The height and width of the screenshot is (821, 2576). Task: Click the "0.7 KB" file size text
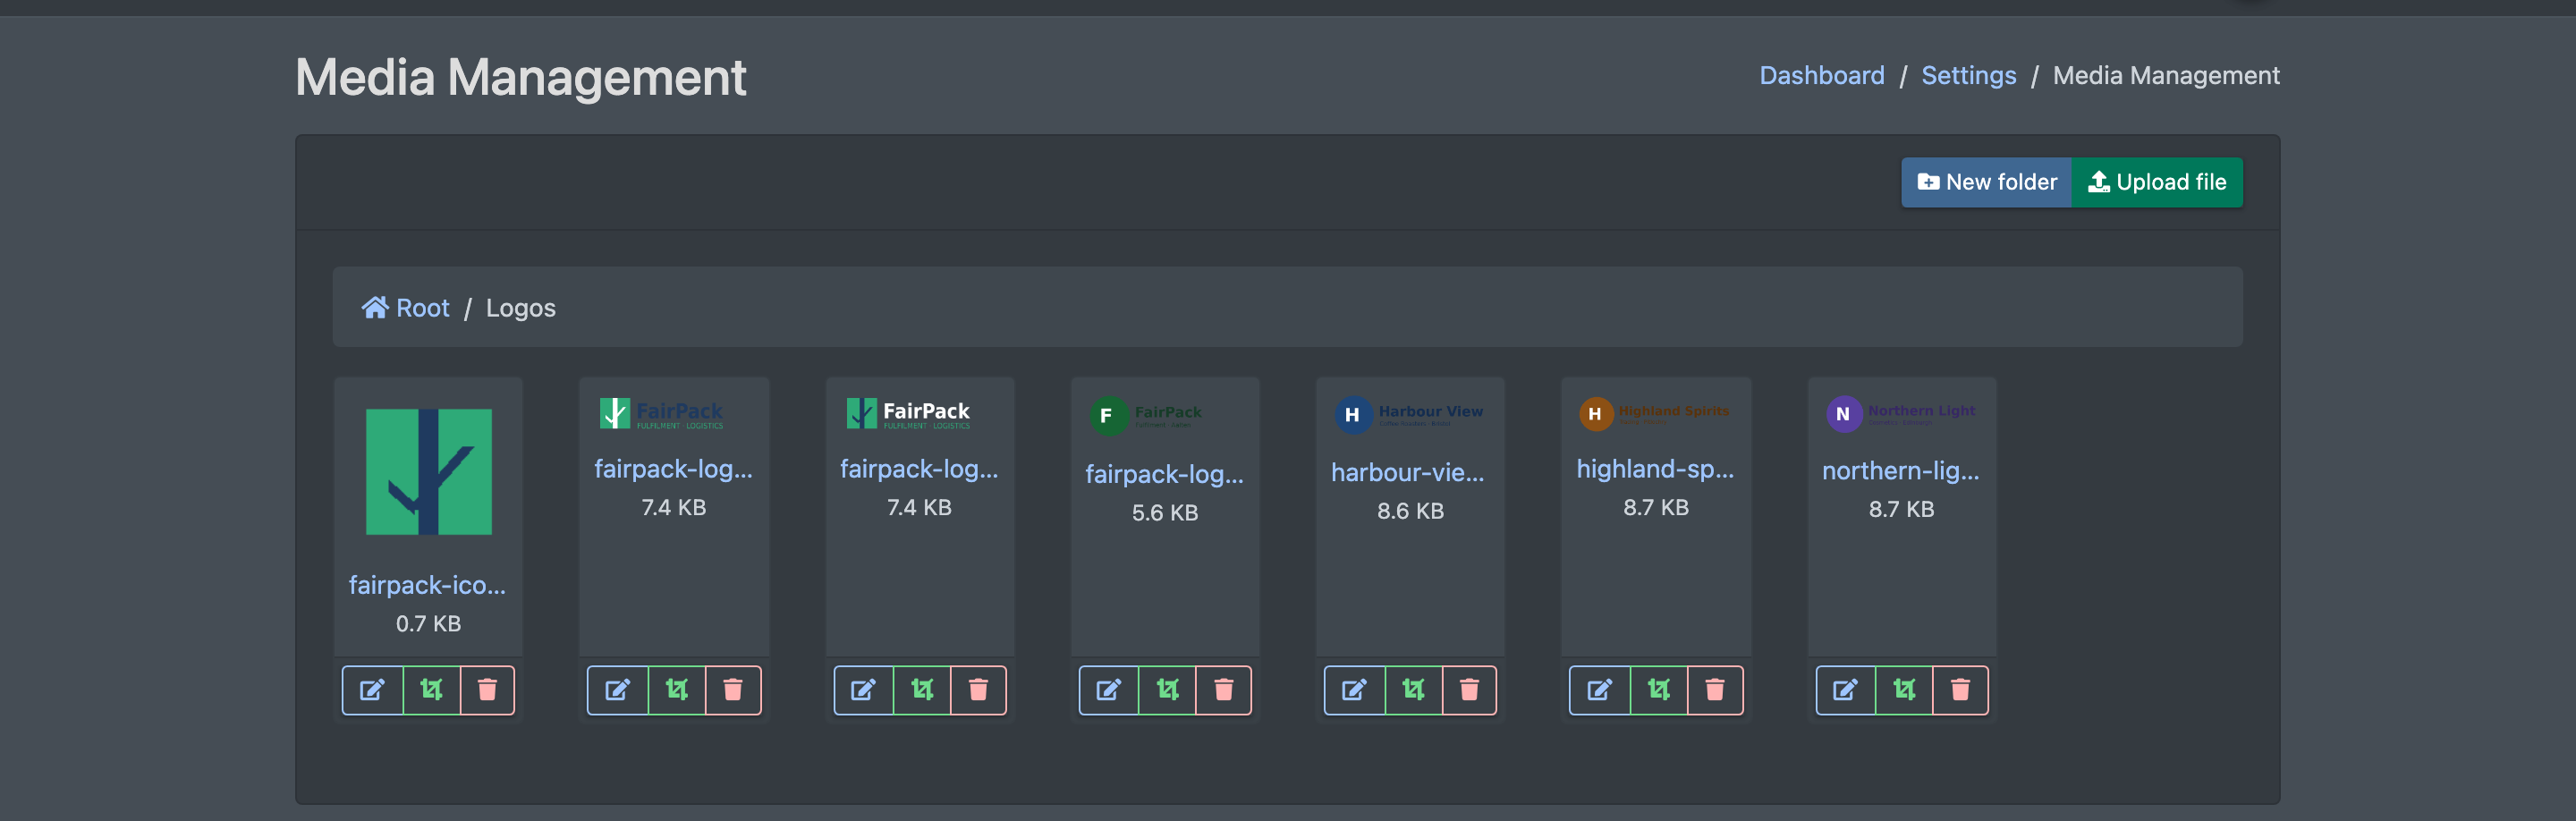[428, 624]
